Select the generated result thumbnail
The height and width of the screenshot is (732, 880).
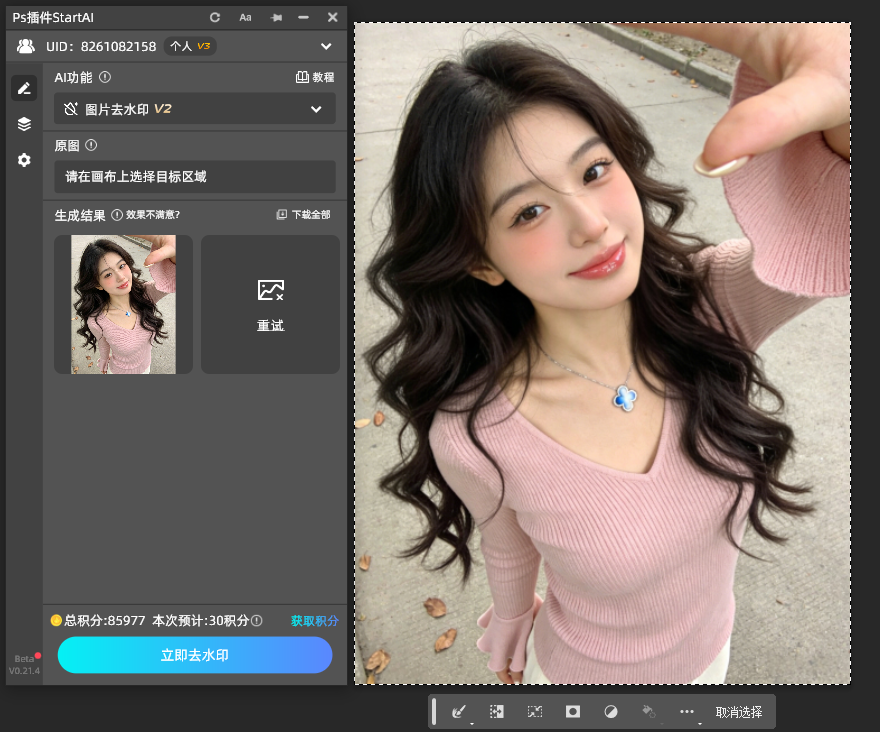click(x=123, y=304)
